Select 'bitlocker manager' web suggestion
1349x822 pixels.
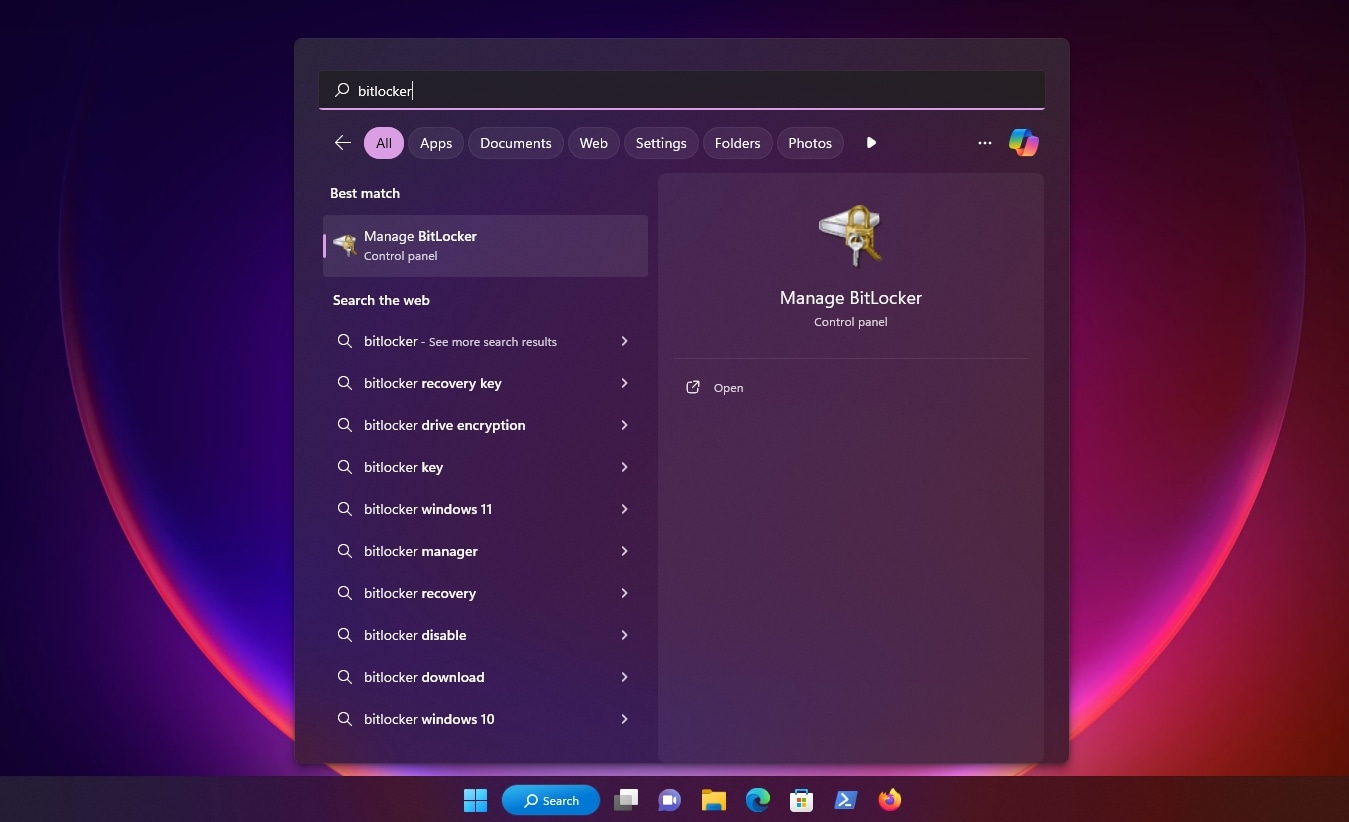(485, 551)
